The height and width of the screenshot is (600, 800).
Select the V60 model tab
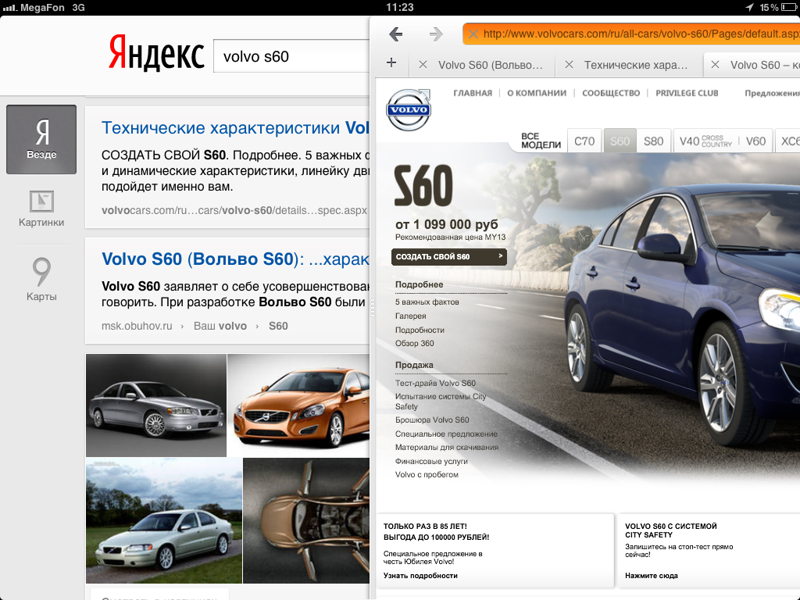pos(756,141)
